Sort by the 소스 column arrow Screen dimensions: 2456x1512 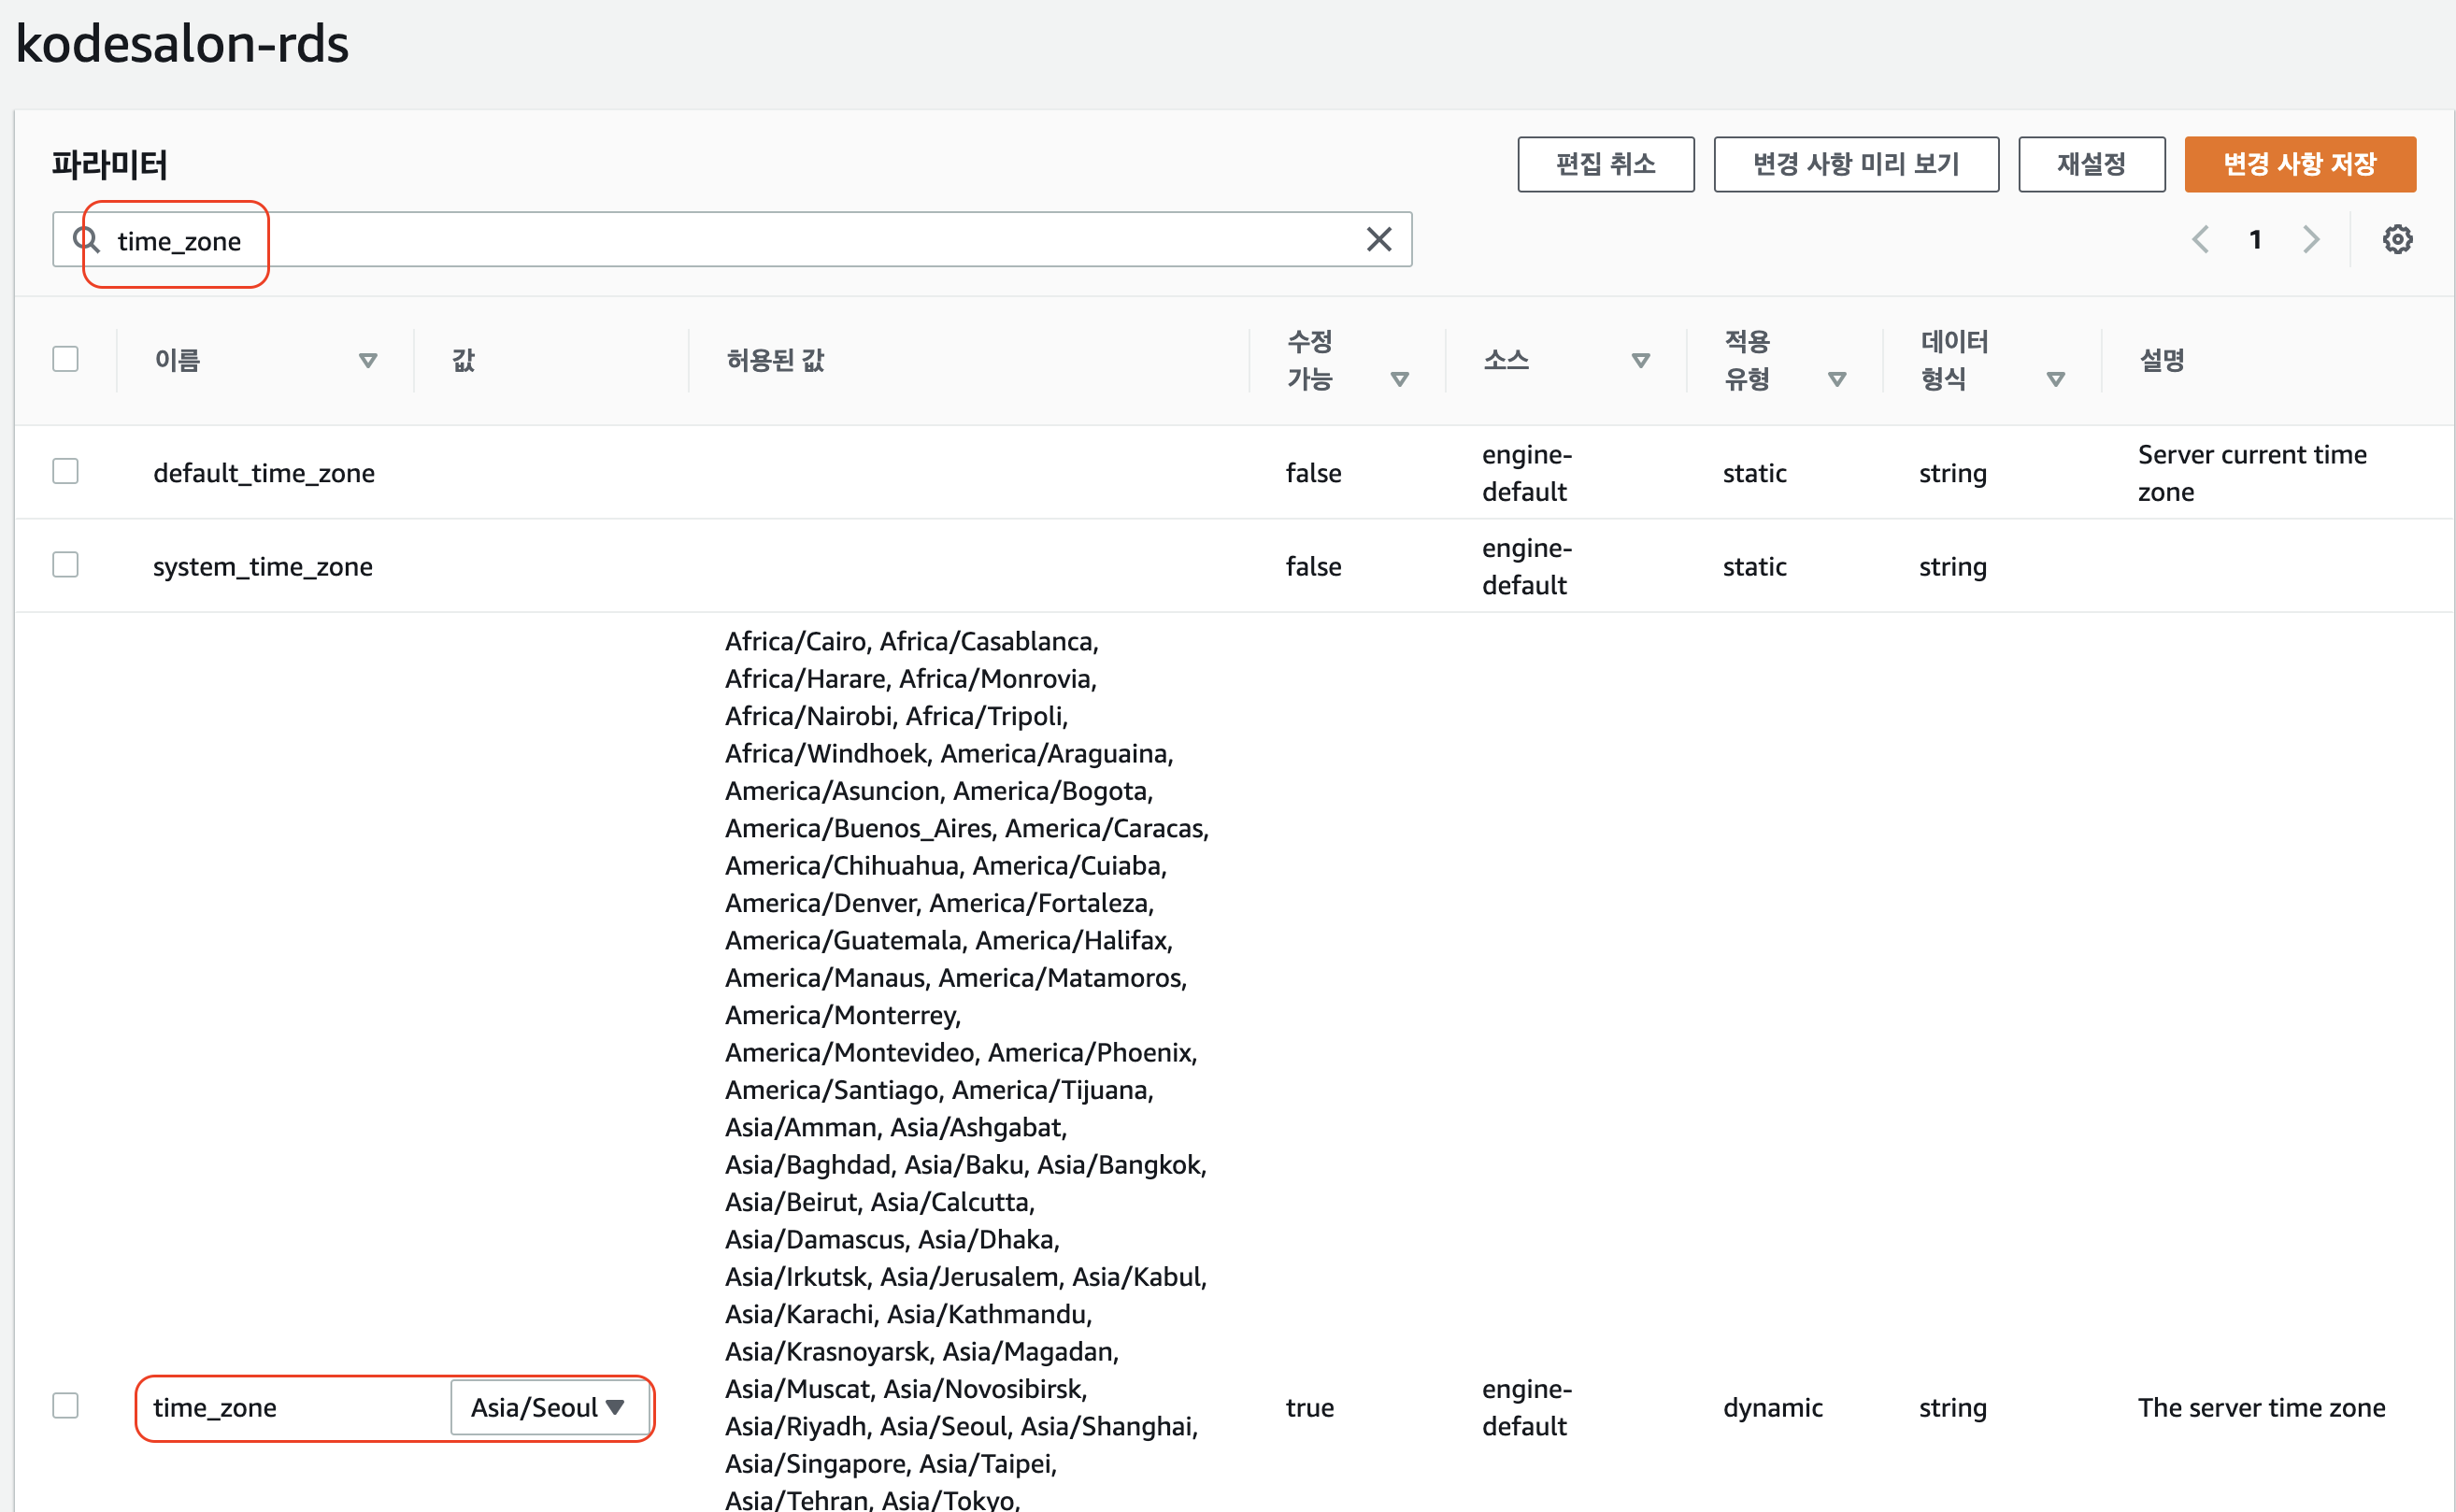click(1640, 360)
